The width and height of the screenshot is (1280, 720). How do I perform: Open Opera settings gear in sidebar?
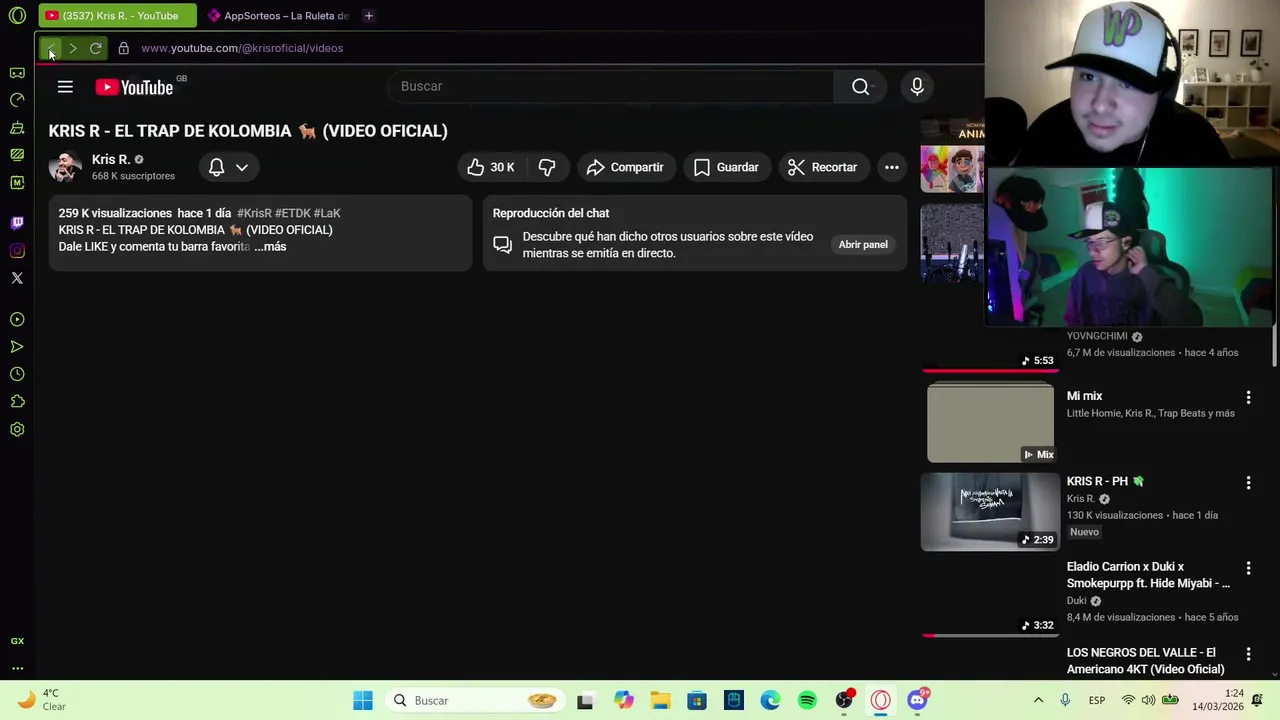pos(17,429)
